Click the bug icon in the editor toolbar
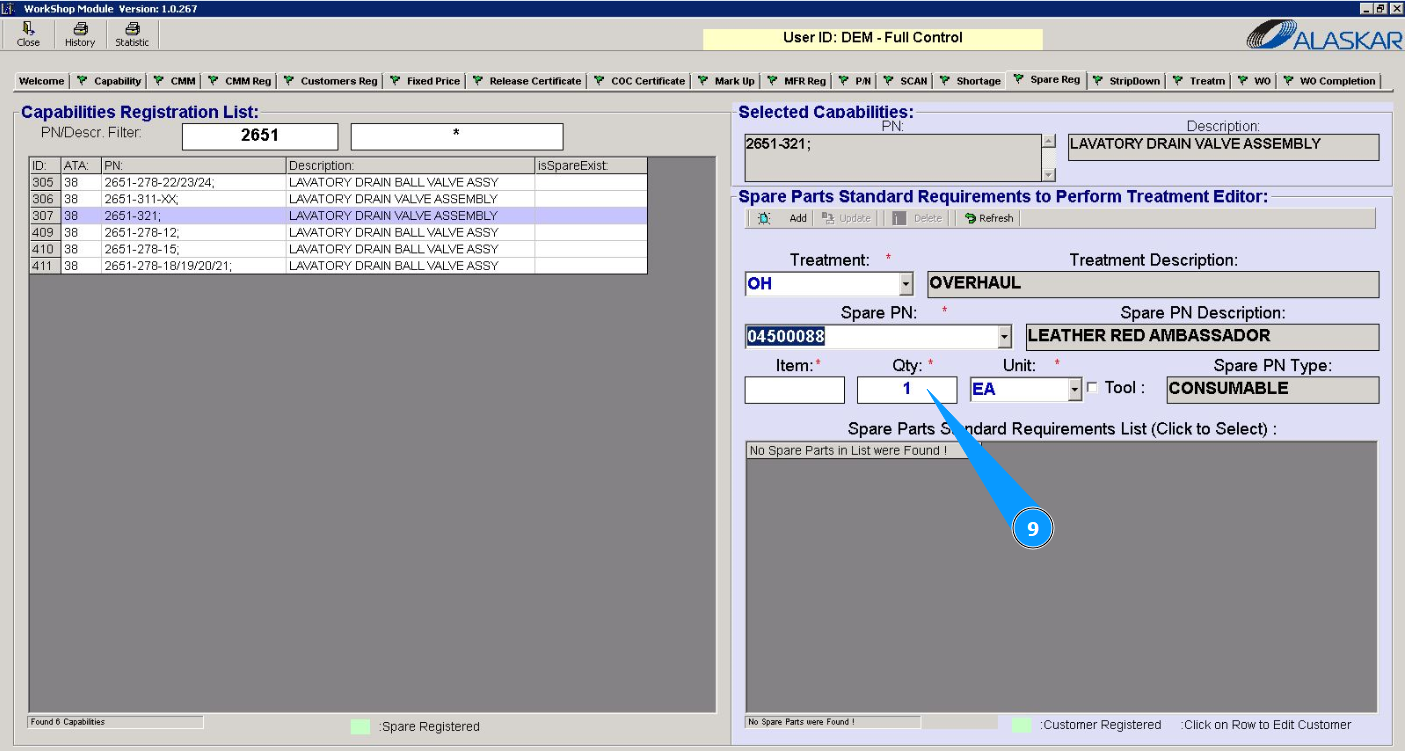The image size is (1405, 751). (x=764, y=218)
